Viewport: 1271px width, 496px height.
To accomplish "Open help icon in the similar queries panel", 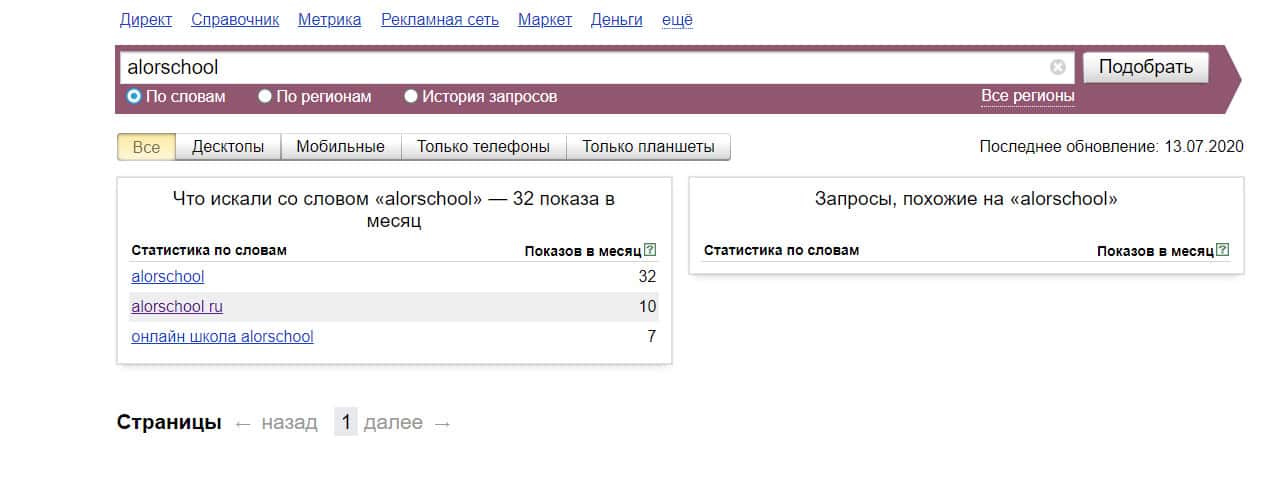I will [x=1223, y=250].
